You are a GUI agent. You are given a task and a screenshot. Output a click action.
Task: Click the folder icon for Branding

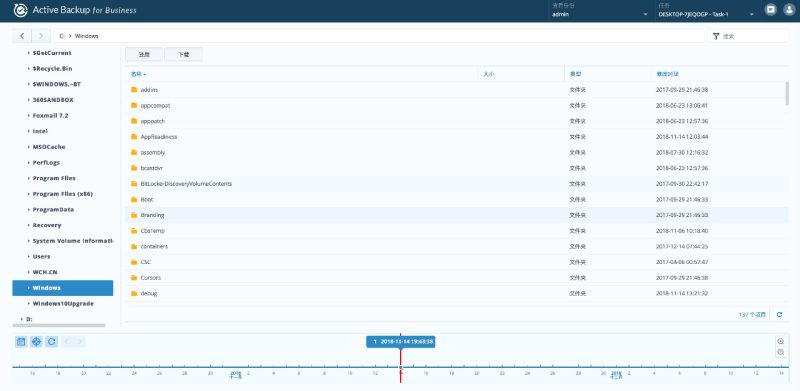click(134, 215)
